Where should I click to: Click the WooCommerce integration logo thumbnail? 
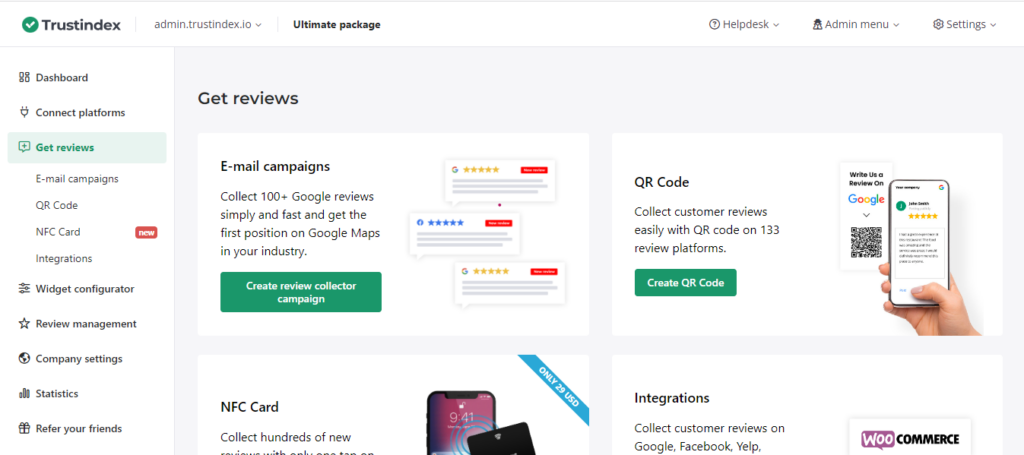pyautogui.click(x=909, y=438)
